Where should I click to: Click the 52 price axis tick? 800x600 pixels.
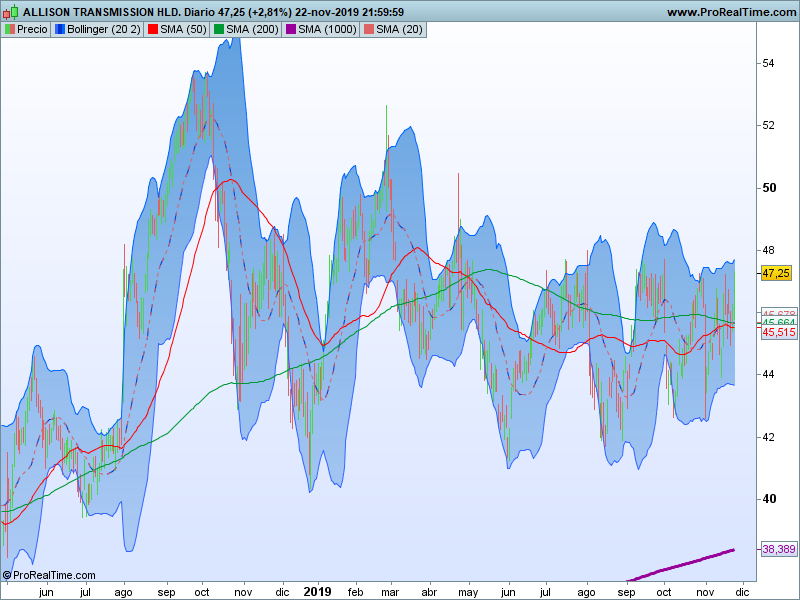coord(768,126)
